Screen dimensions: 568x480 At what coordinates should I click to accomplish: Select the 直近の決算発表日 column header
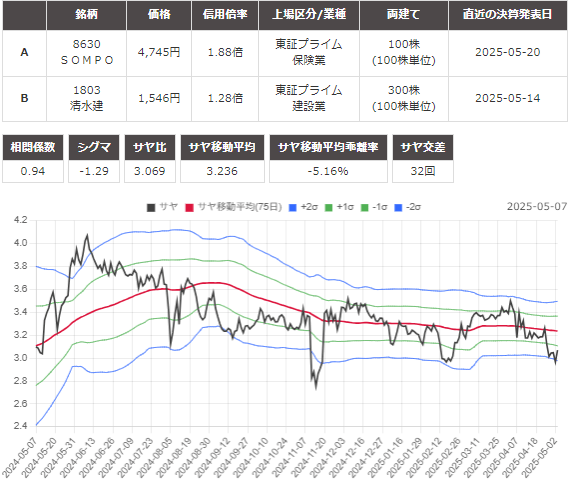tap(508, 15)
